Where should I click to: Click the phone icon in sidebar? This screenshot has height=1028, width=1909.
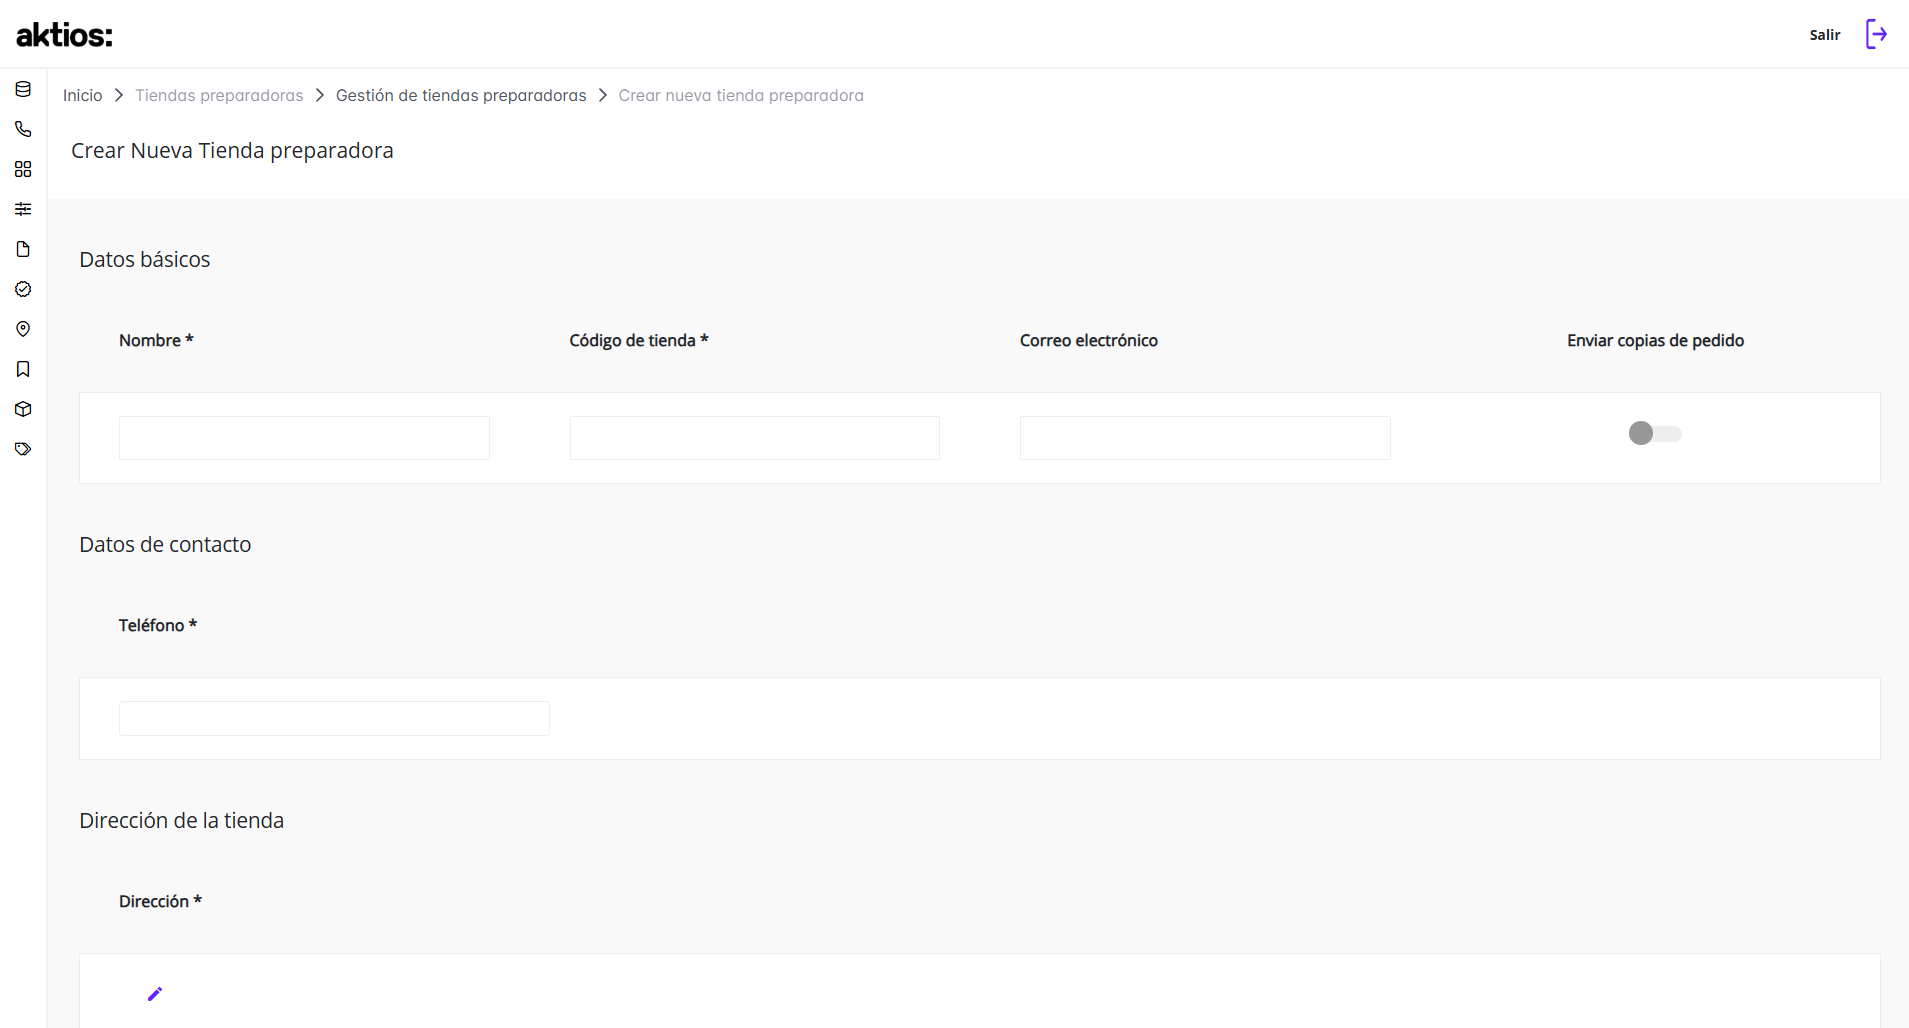(23, 129)
